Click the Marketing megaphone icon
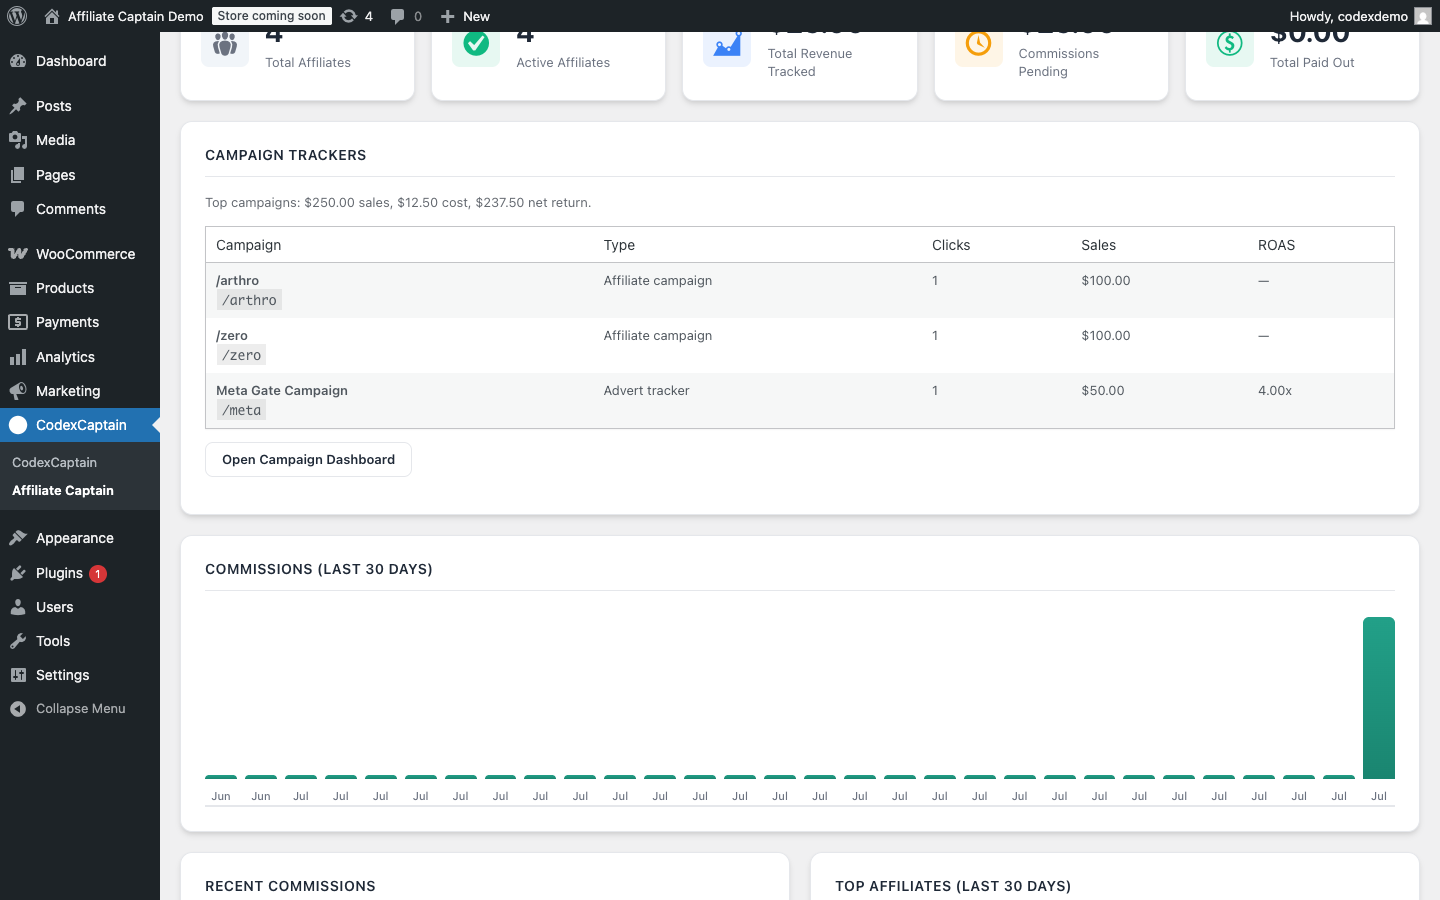Image resolution: width=1440 pixels, height=900 pixels. 18,391
